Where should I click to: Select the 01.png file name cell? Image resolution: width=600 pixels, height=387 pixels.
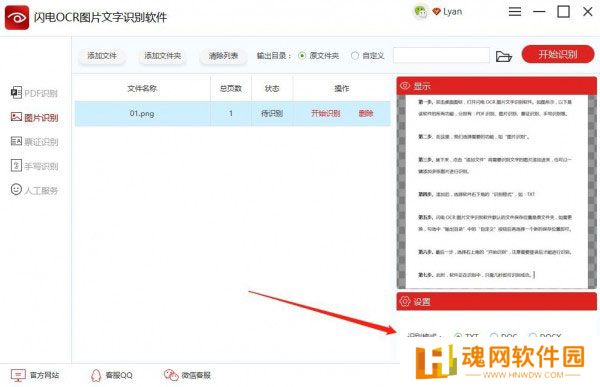(x=142, y=113)
